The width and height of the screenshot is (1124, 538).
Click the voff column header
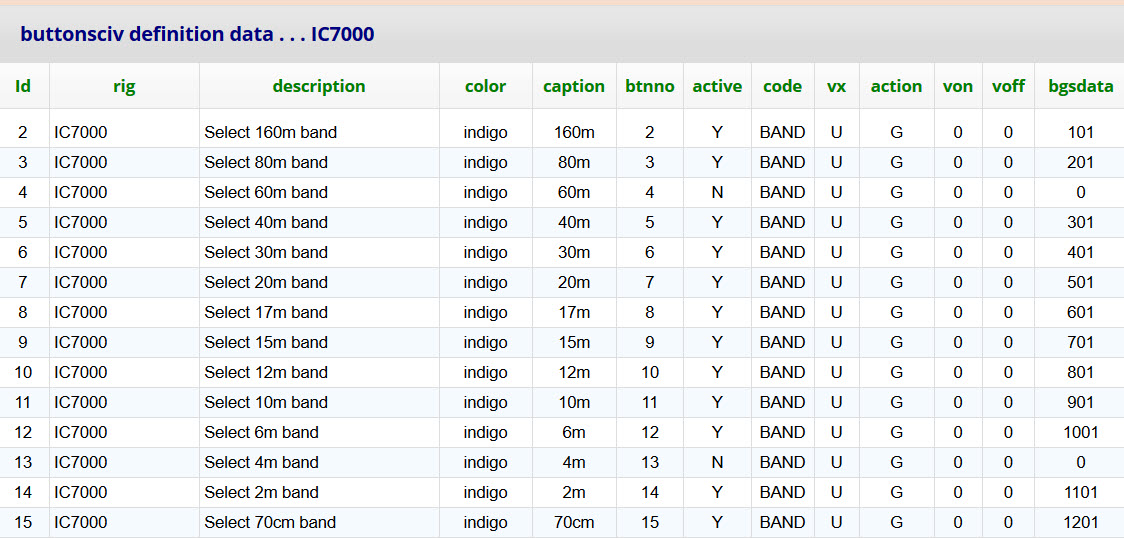(1008, 86)
